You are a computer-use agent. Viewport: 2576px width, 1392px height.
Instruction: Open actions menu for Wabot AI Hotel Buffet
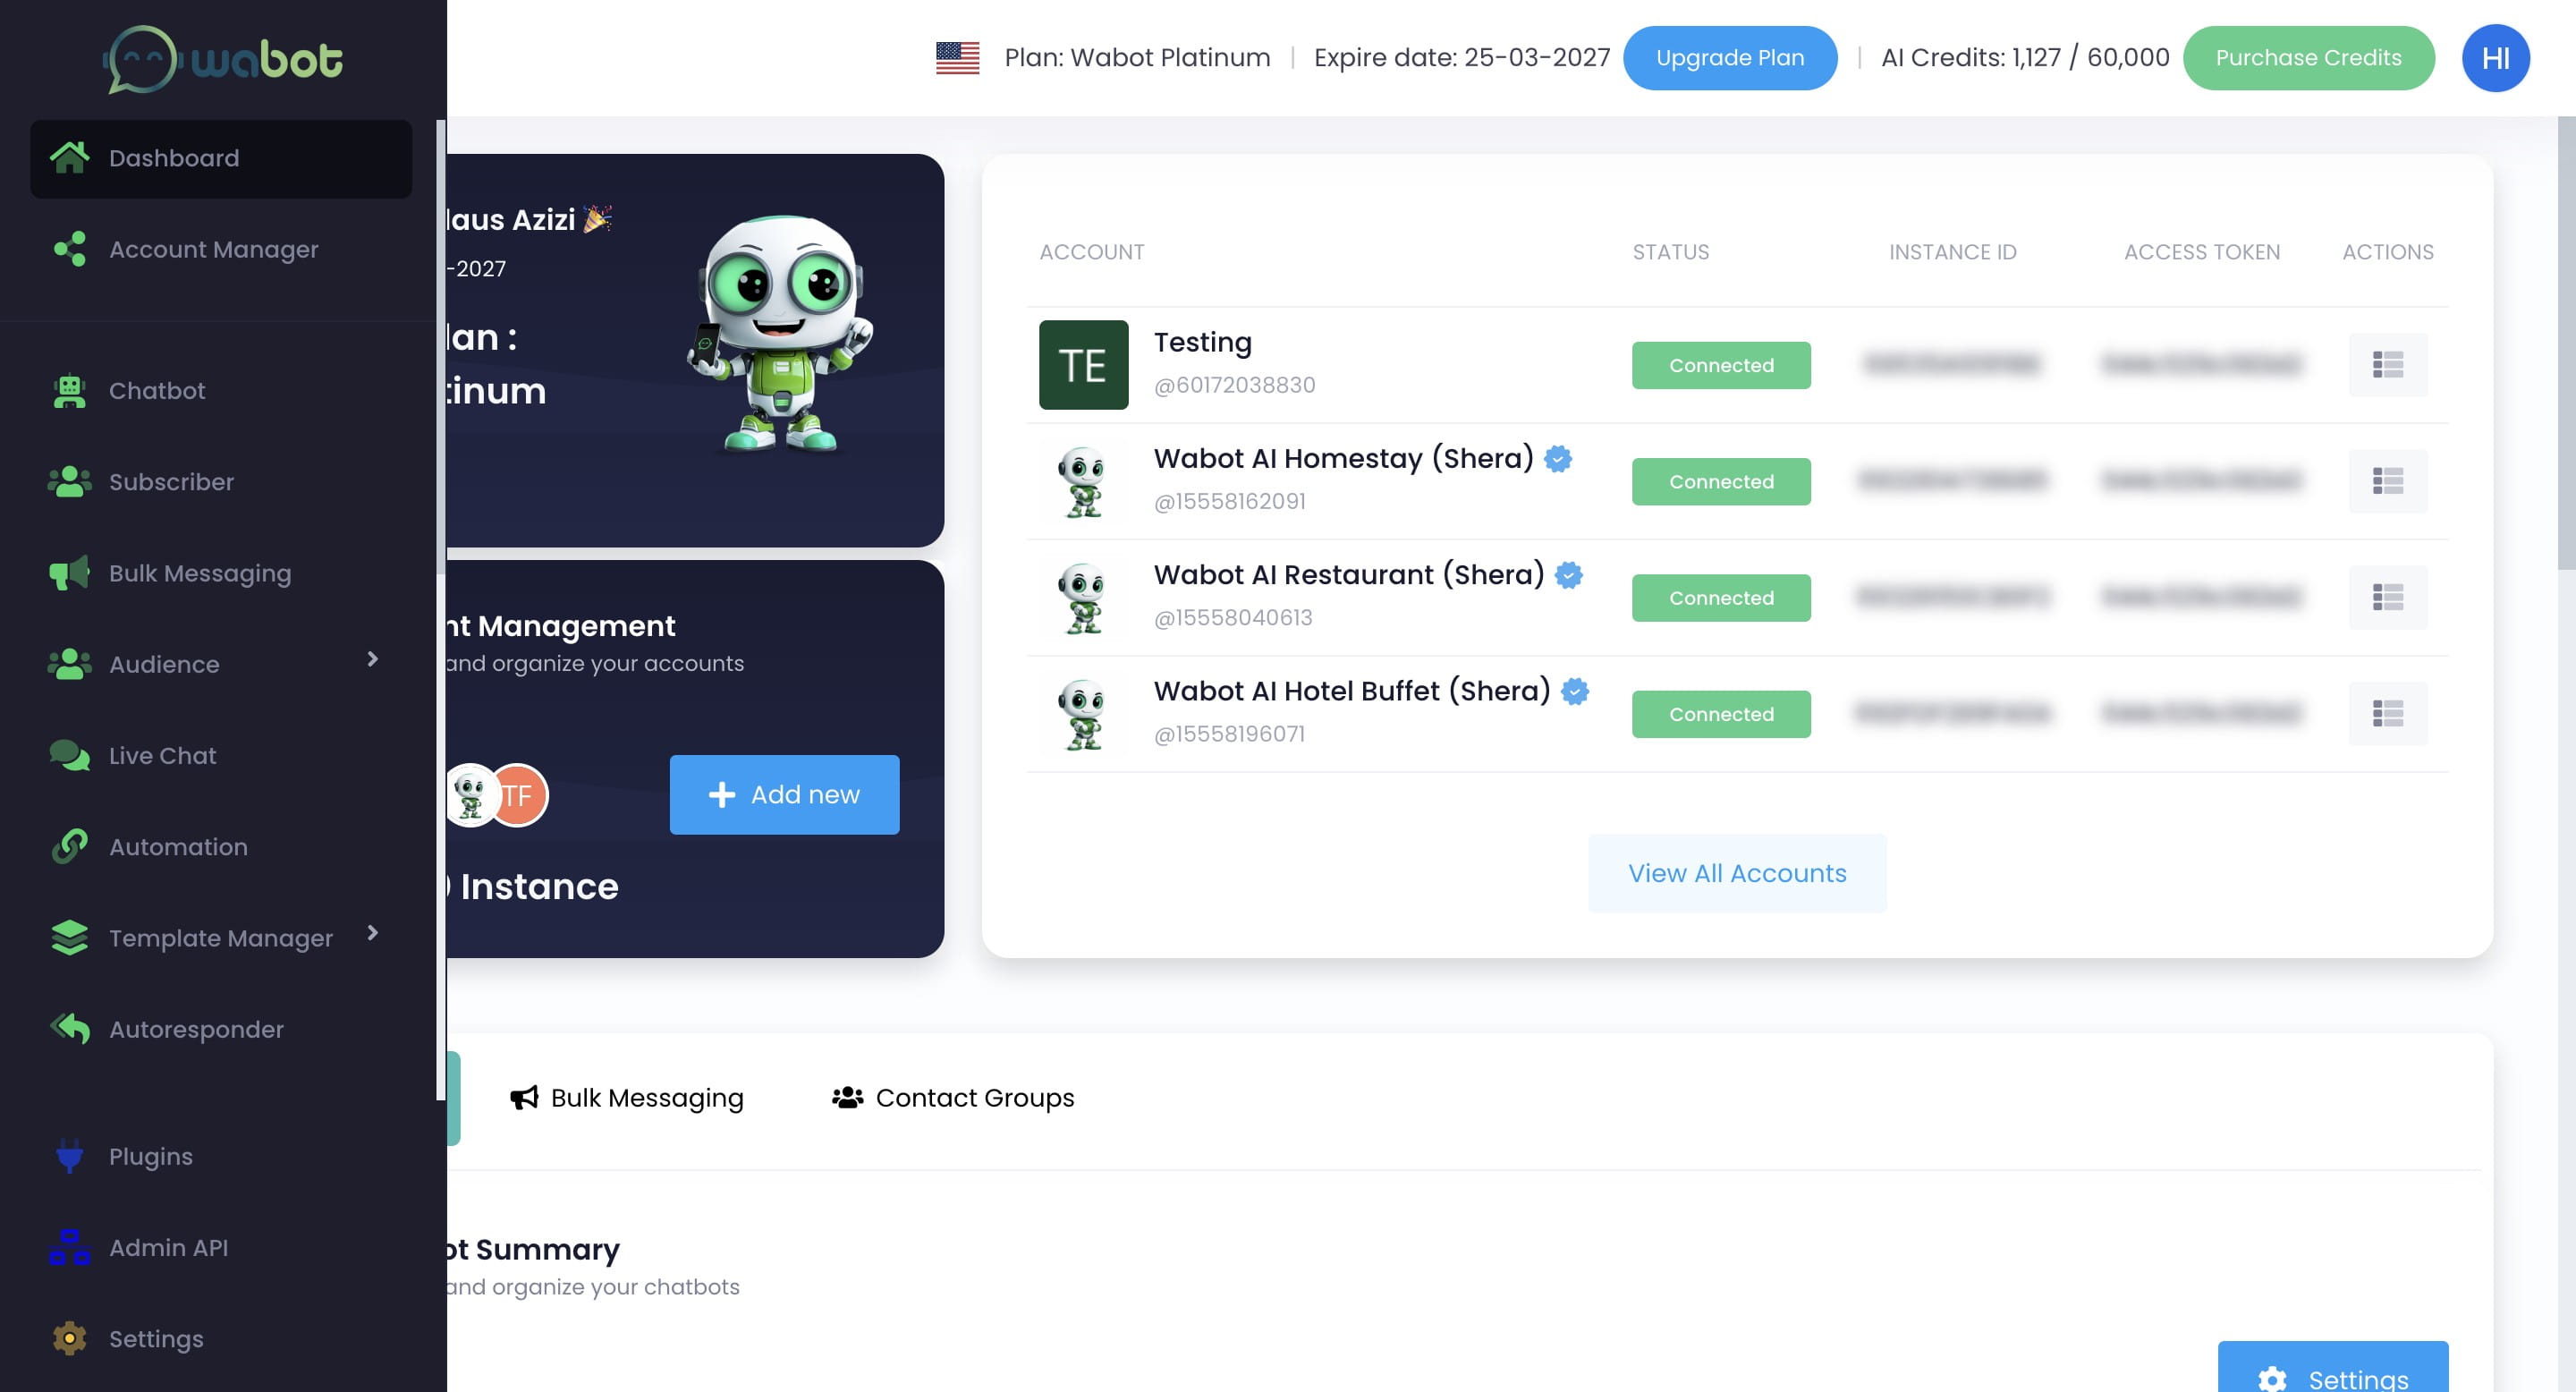click(x=2387, y=714)
